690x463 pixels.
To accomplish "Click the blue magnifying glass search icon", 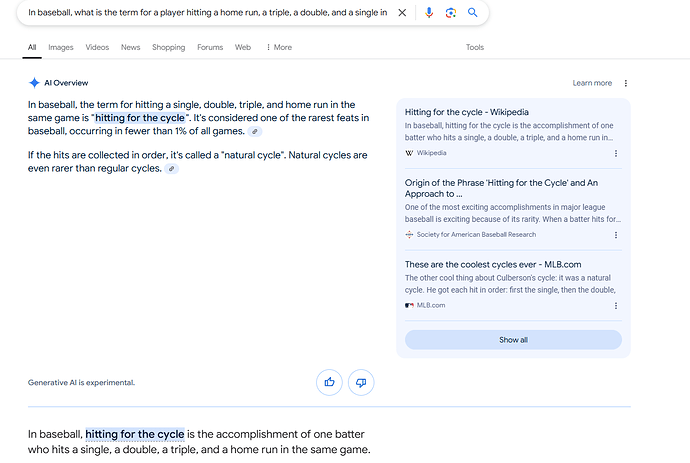I will click(x=473, y=13).
